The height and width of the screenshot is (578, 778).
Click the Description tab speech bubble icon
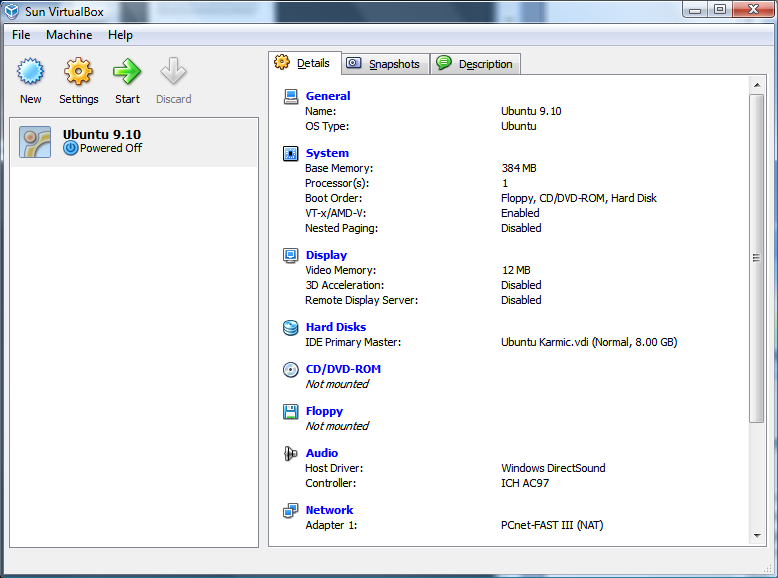pos(443,63)
